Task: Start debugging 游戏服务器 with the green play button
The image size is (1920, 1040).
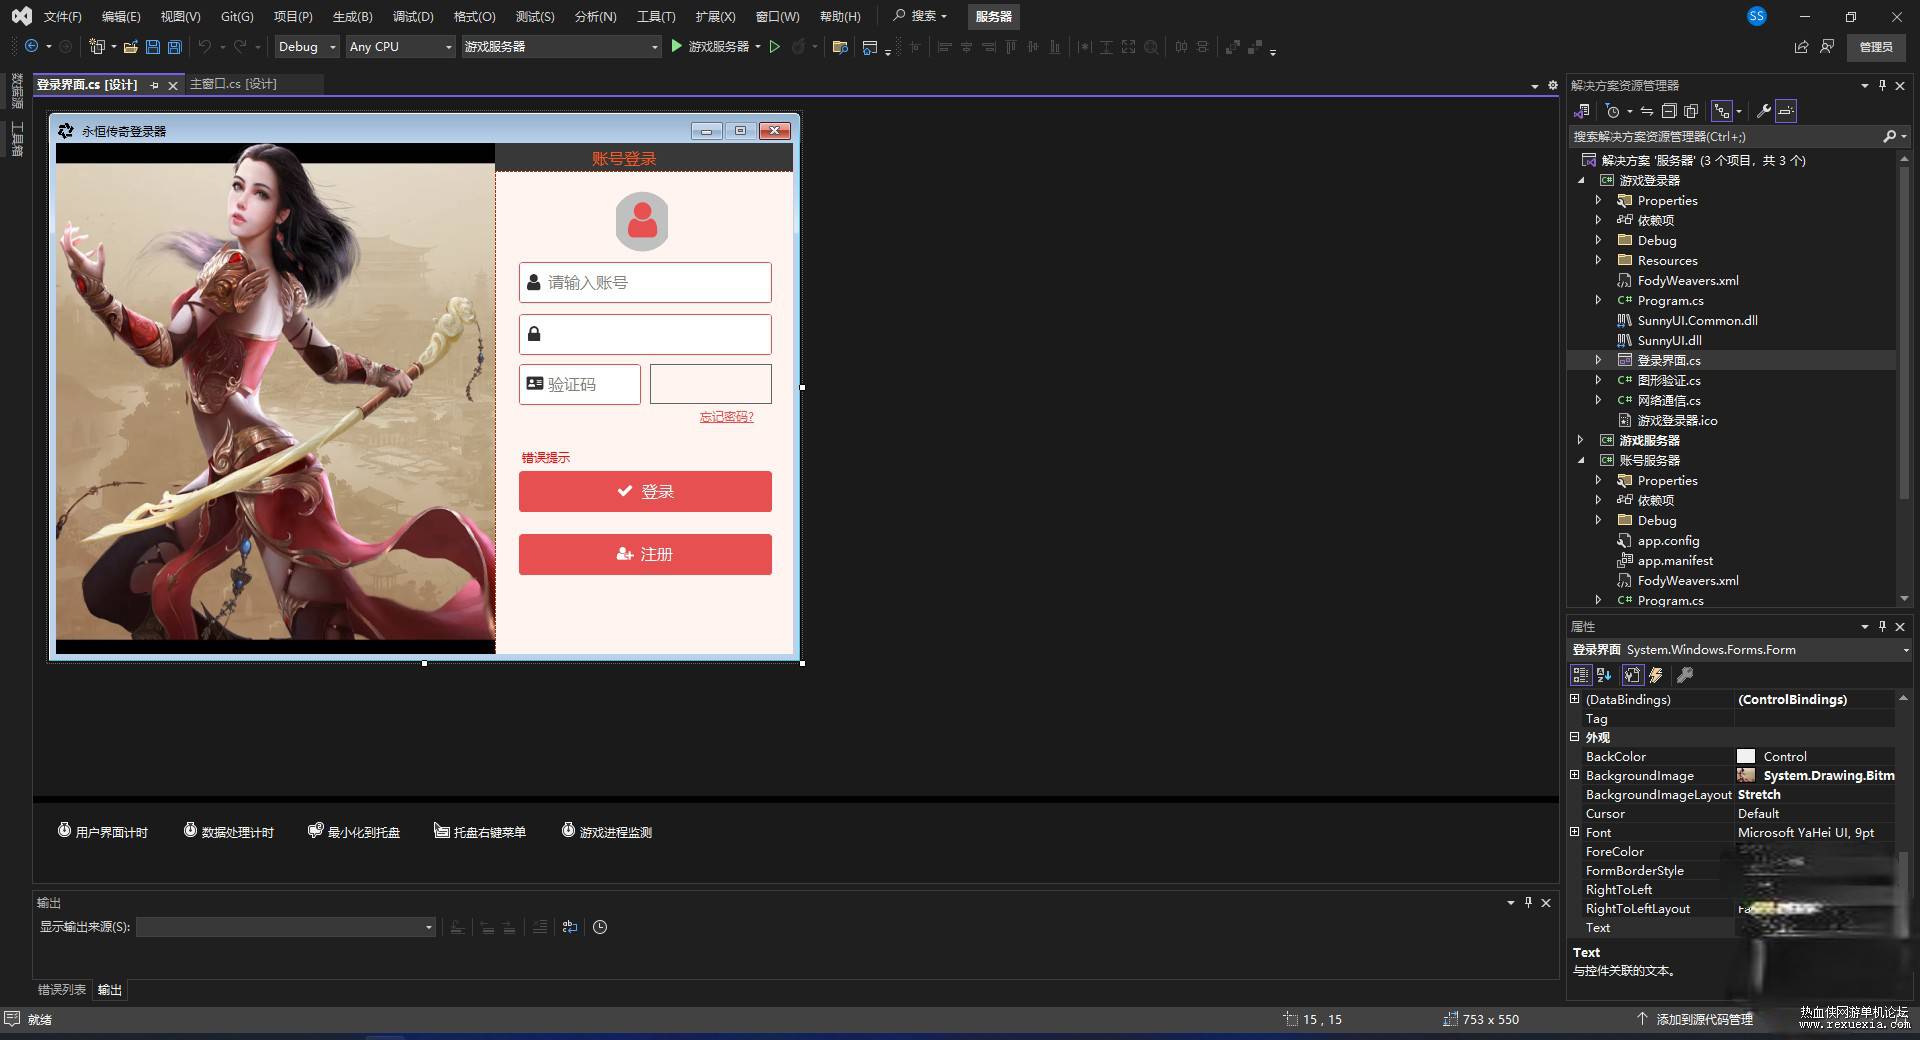Action: click(x=677, y=46)
